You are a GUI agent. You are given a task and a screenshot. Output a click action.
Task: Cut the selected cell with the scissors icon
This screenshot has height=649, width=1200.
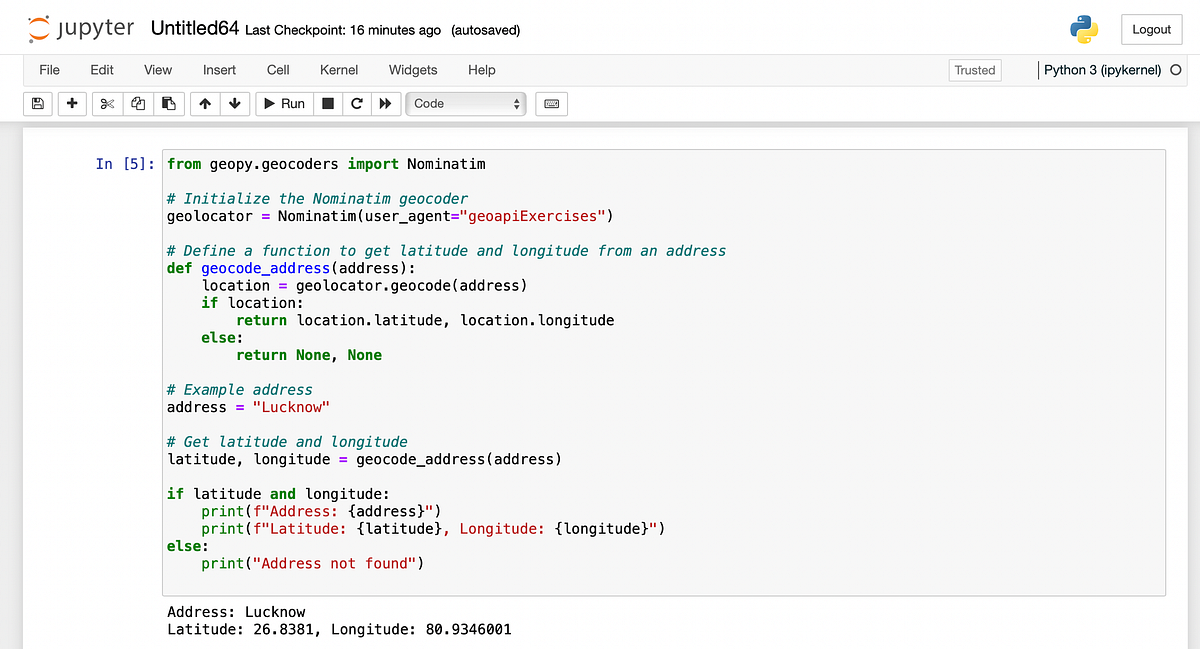(106, 103)
